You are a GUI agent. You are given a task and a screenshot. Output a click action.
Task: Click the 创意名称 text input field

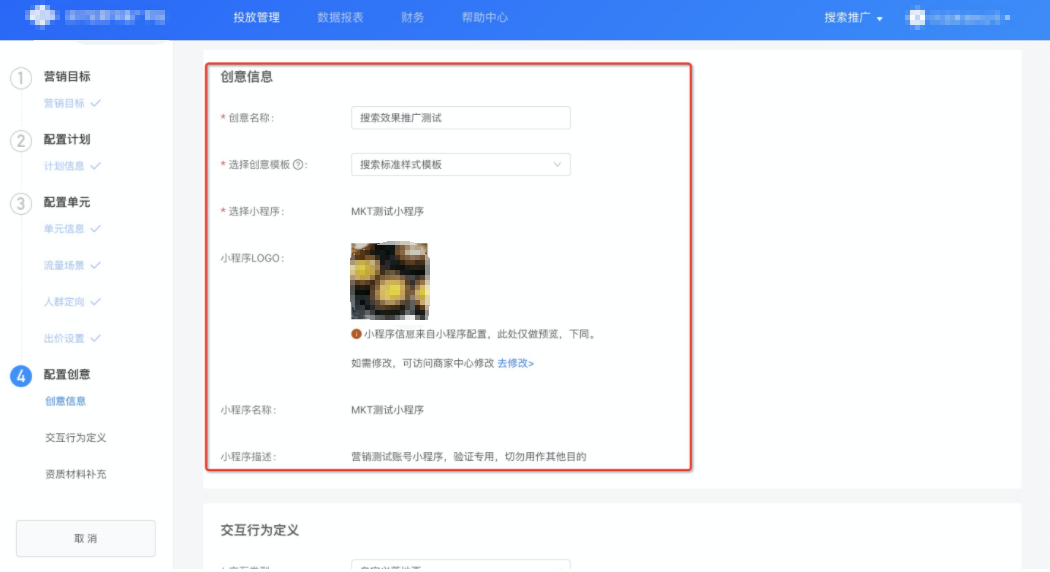tap(460, 118)
